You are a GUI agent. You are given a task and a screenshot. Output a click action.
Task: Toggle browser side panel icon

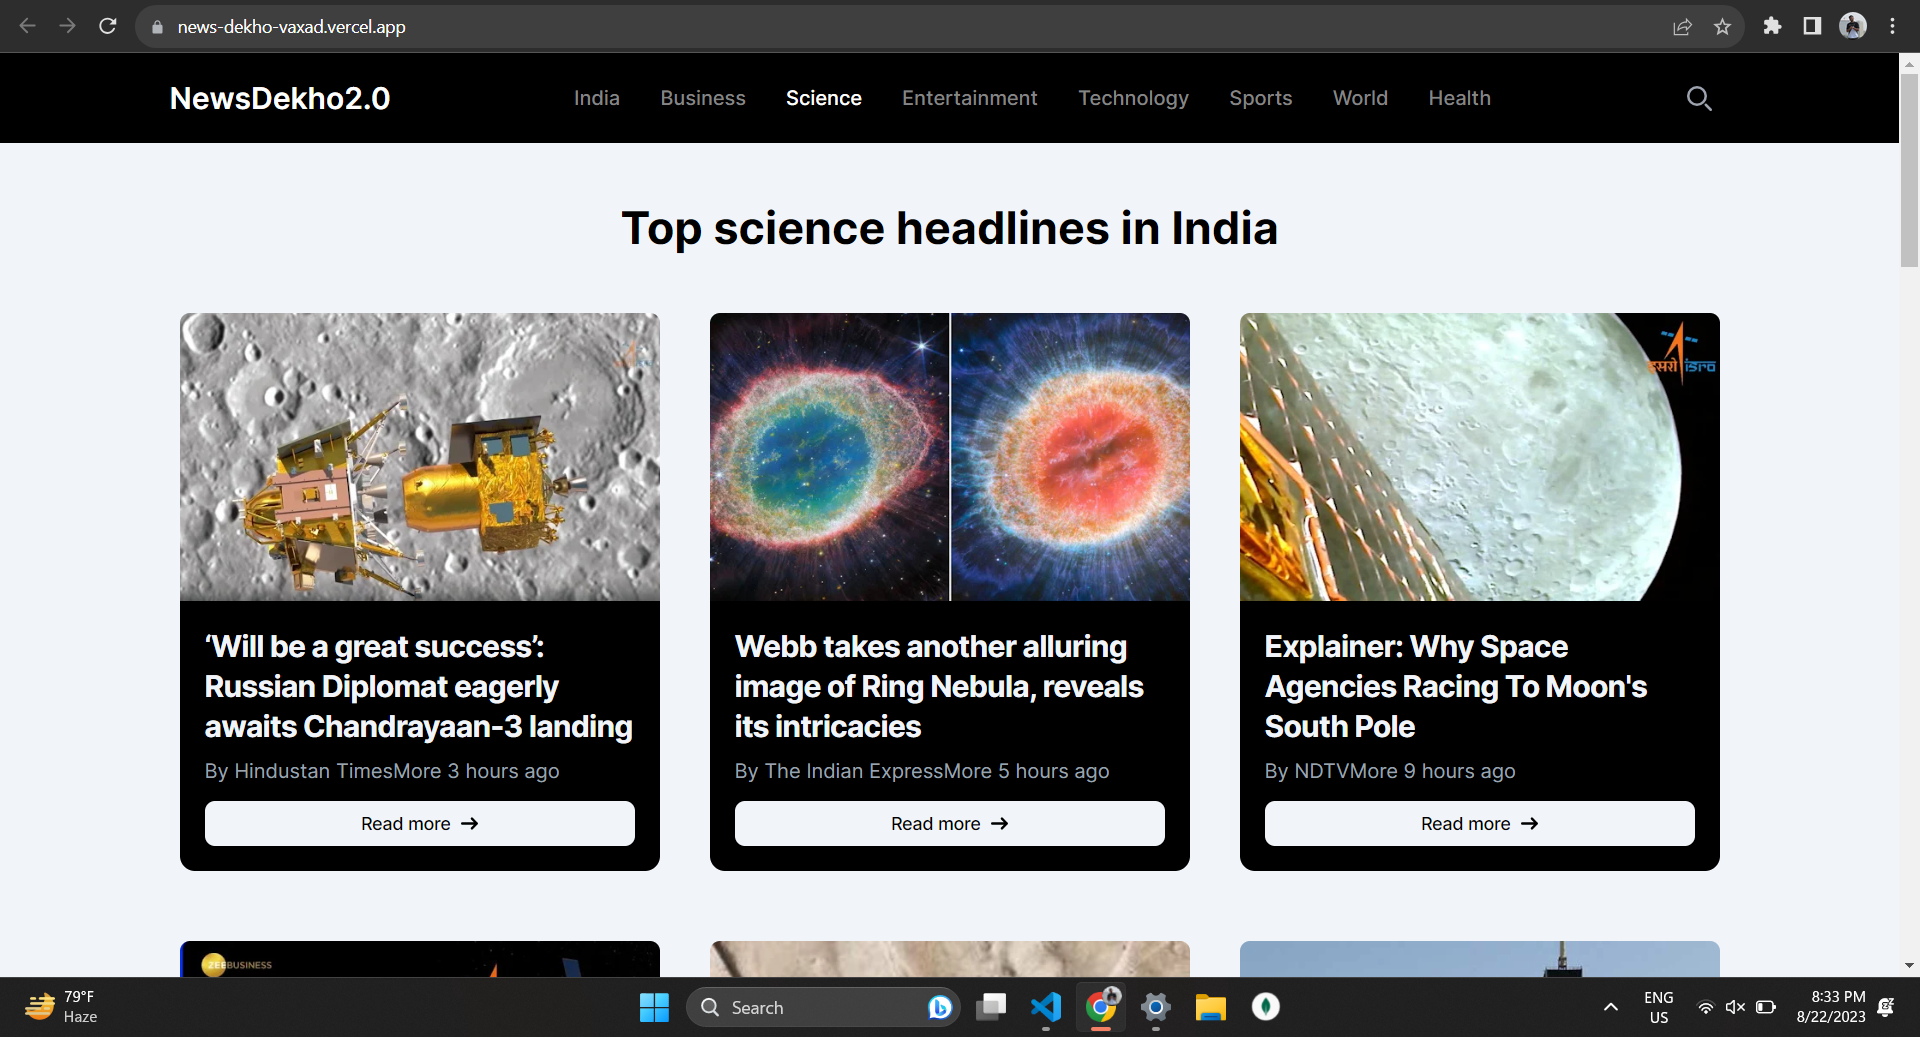(1812, 26)
